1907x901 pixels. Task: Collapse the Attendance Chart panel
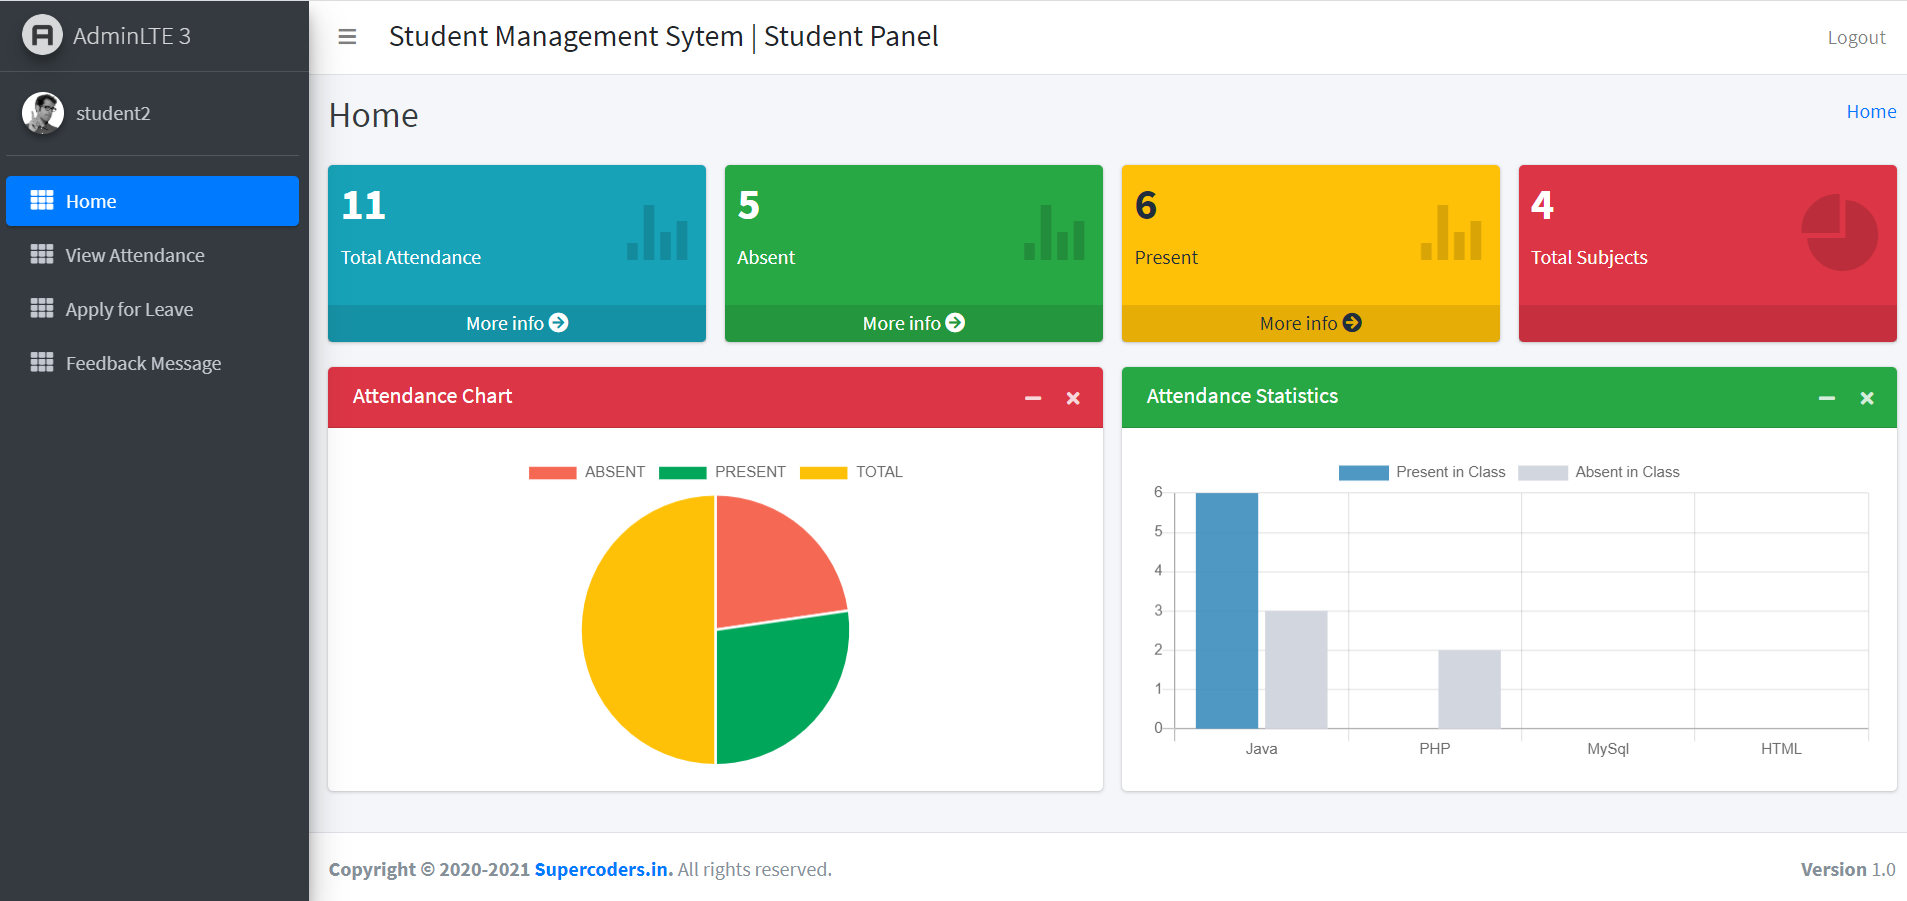(x=1032, y=398)
